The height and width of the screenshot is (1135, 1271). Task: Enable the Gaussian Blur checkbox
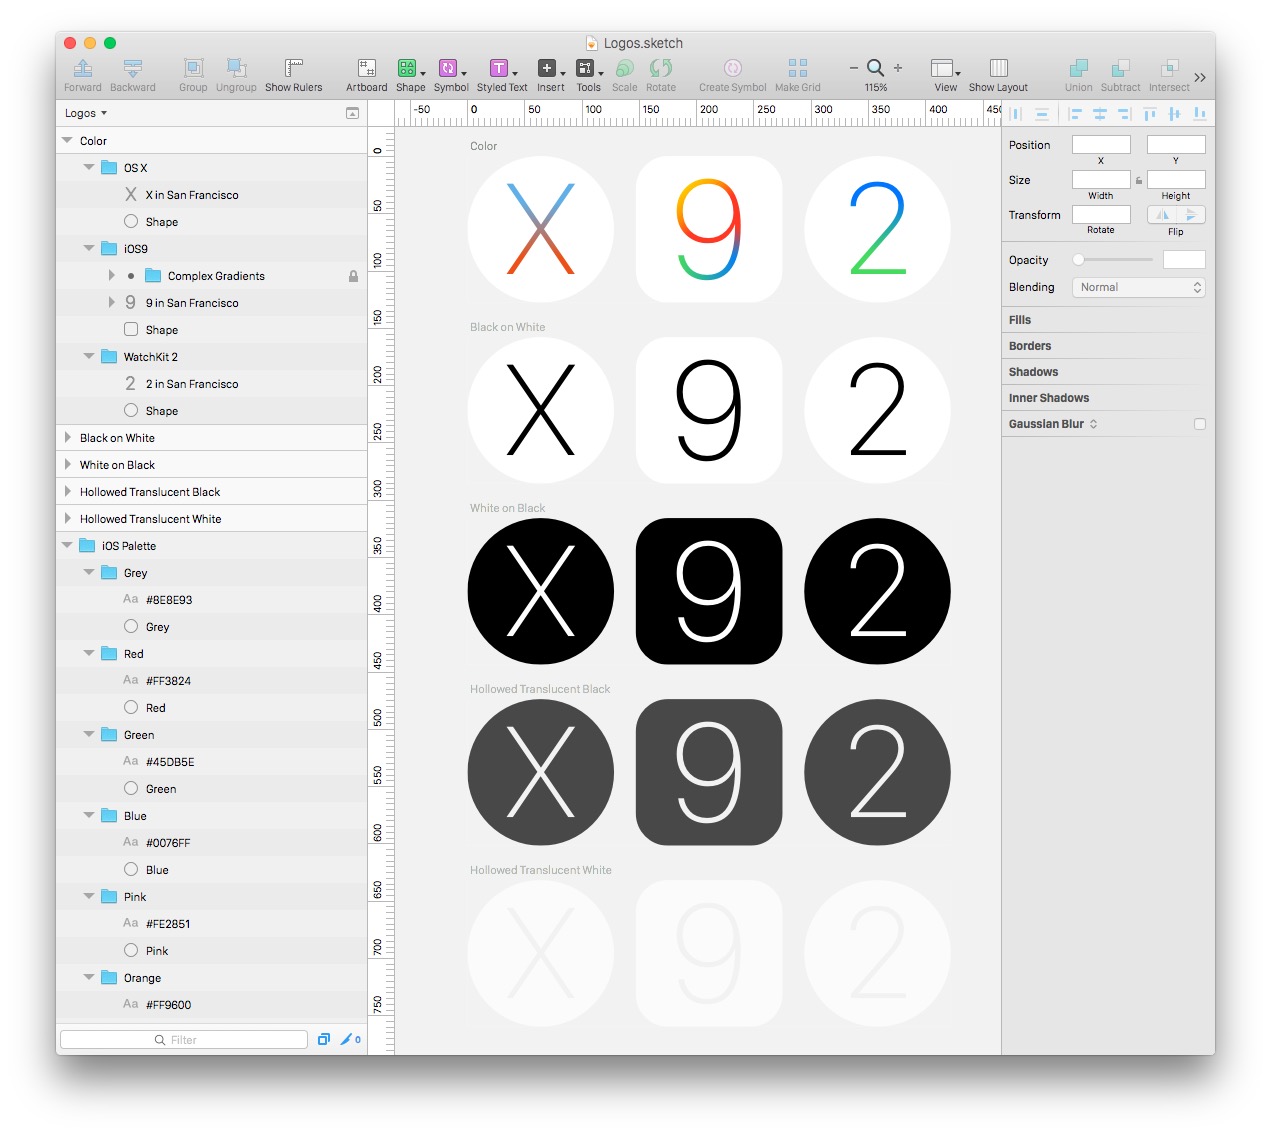pos(1200,424)
